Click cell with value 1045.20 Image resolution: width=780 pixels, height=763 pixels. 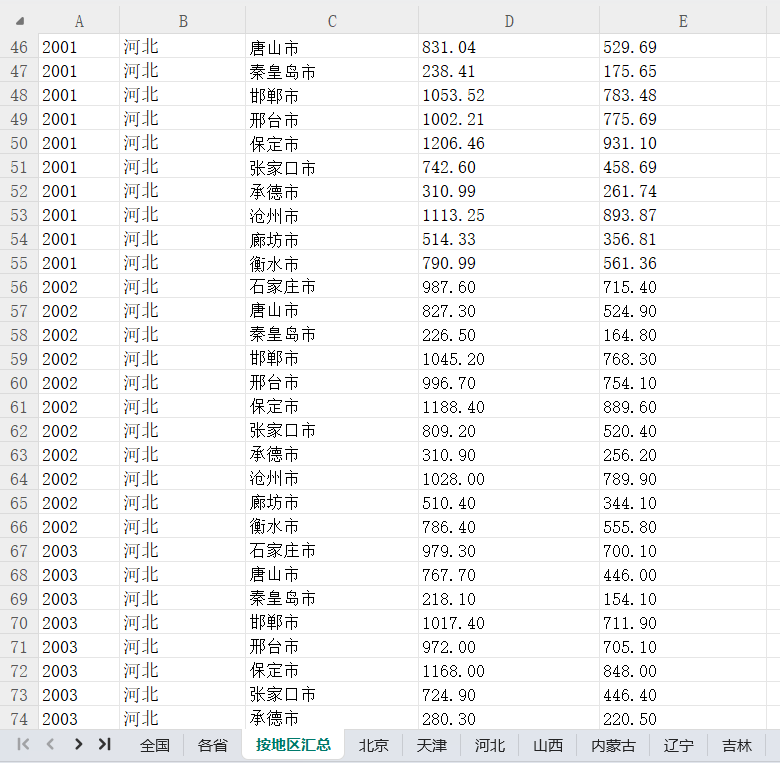click(509, 359)
